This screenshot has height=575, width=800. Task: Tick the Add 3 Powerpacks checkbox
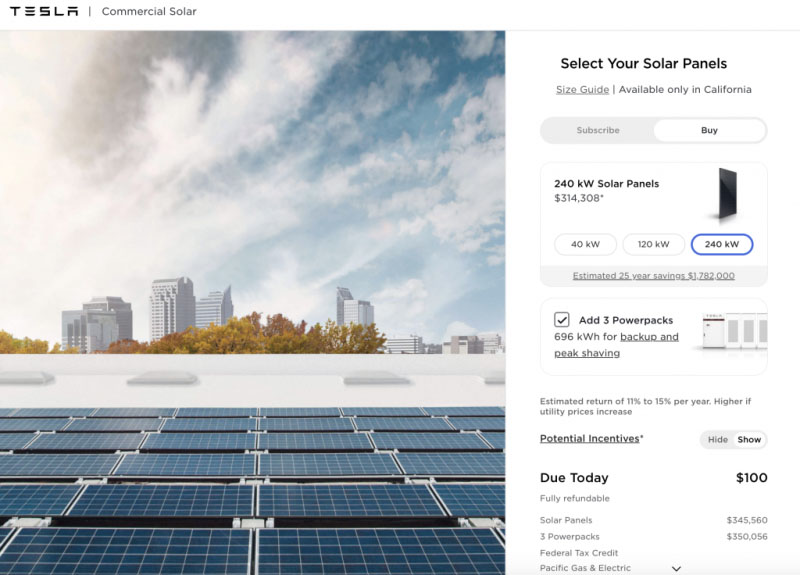click(562, 320)
